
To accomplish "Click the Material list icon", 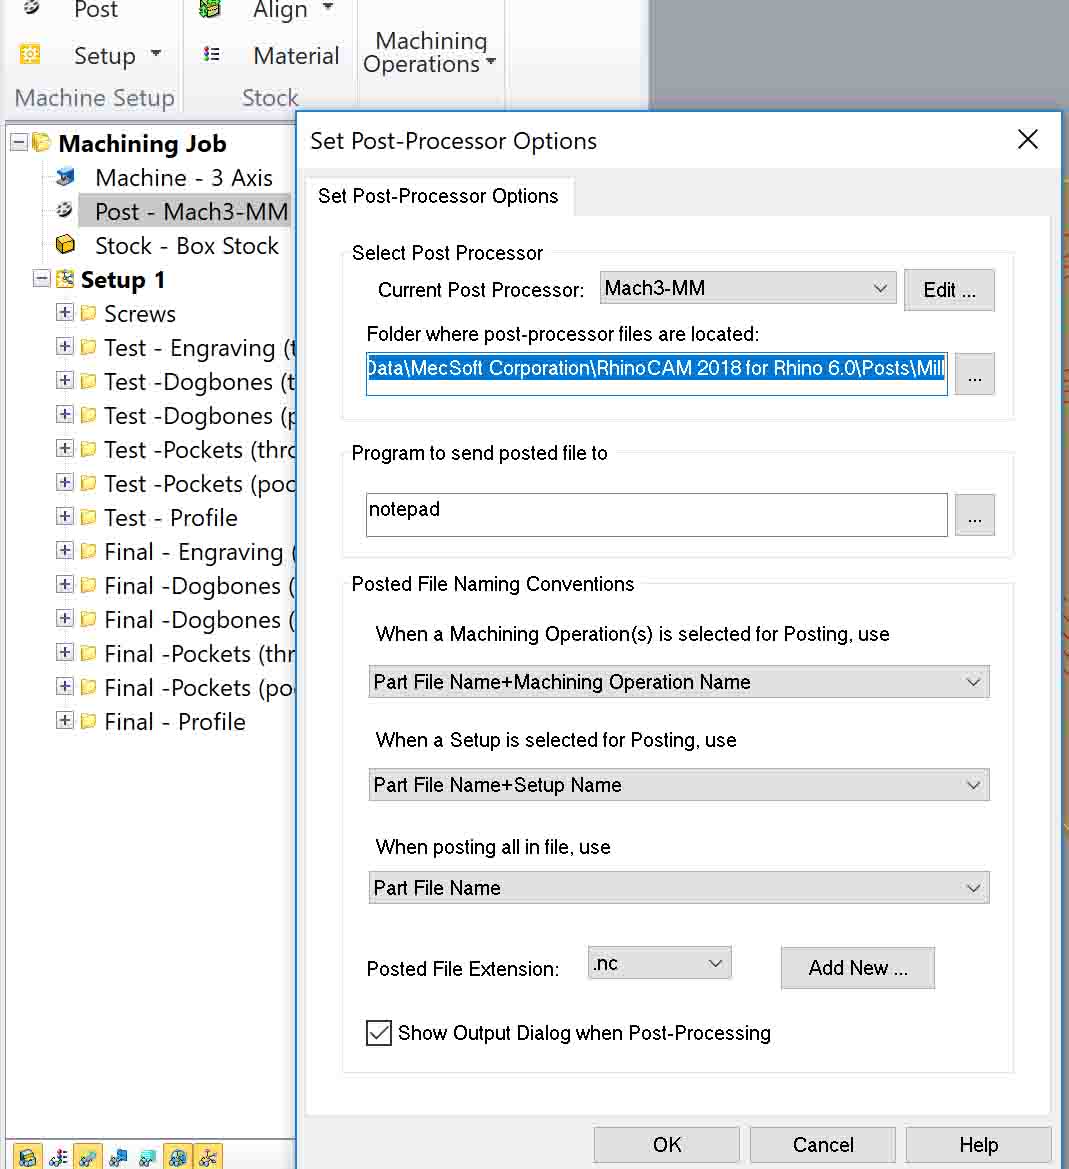I will click(x=212, y=54).
